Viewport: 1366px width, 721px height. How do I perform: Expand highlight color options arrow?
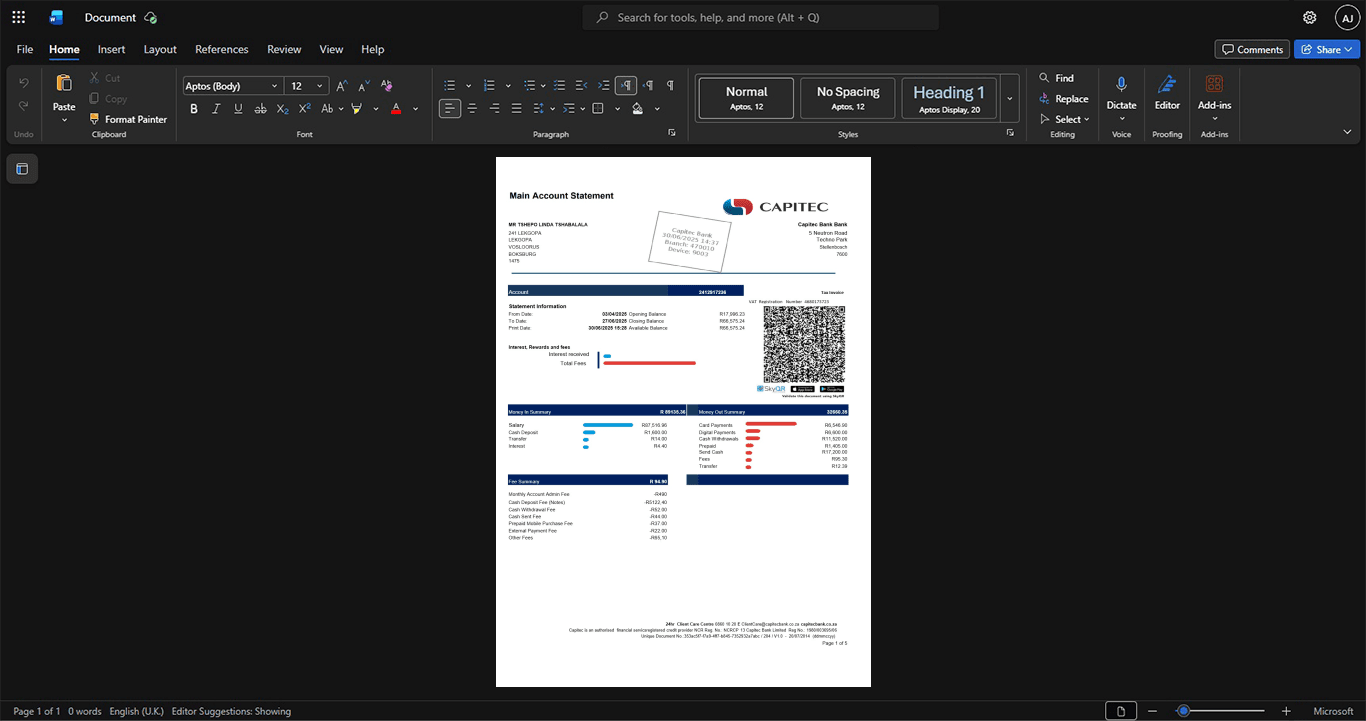(376, 109)
